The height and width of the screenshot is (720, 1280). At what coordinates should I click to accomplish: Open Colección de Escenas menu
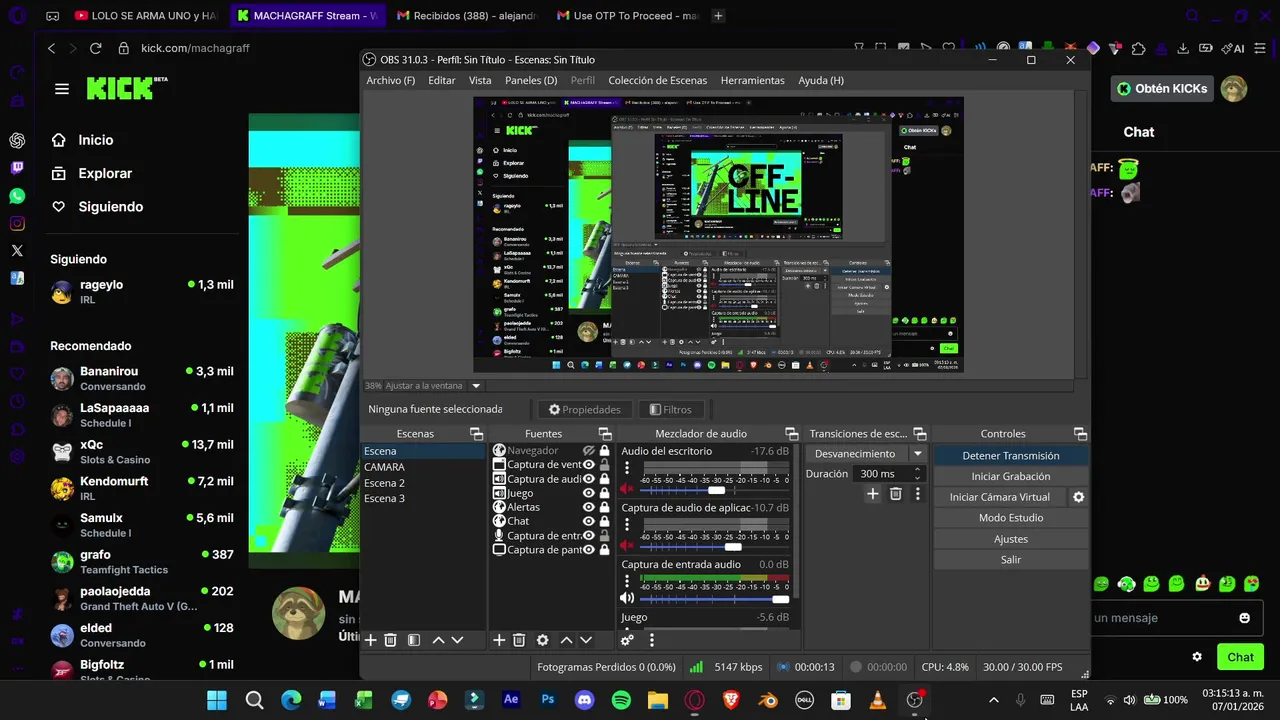pos(657,80)
